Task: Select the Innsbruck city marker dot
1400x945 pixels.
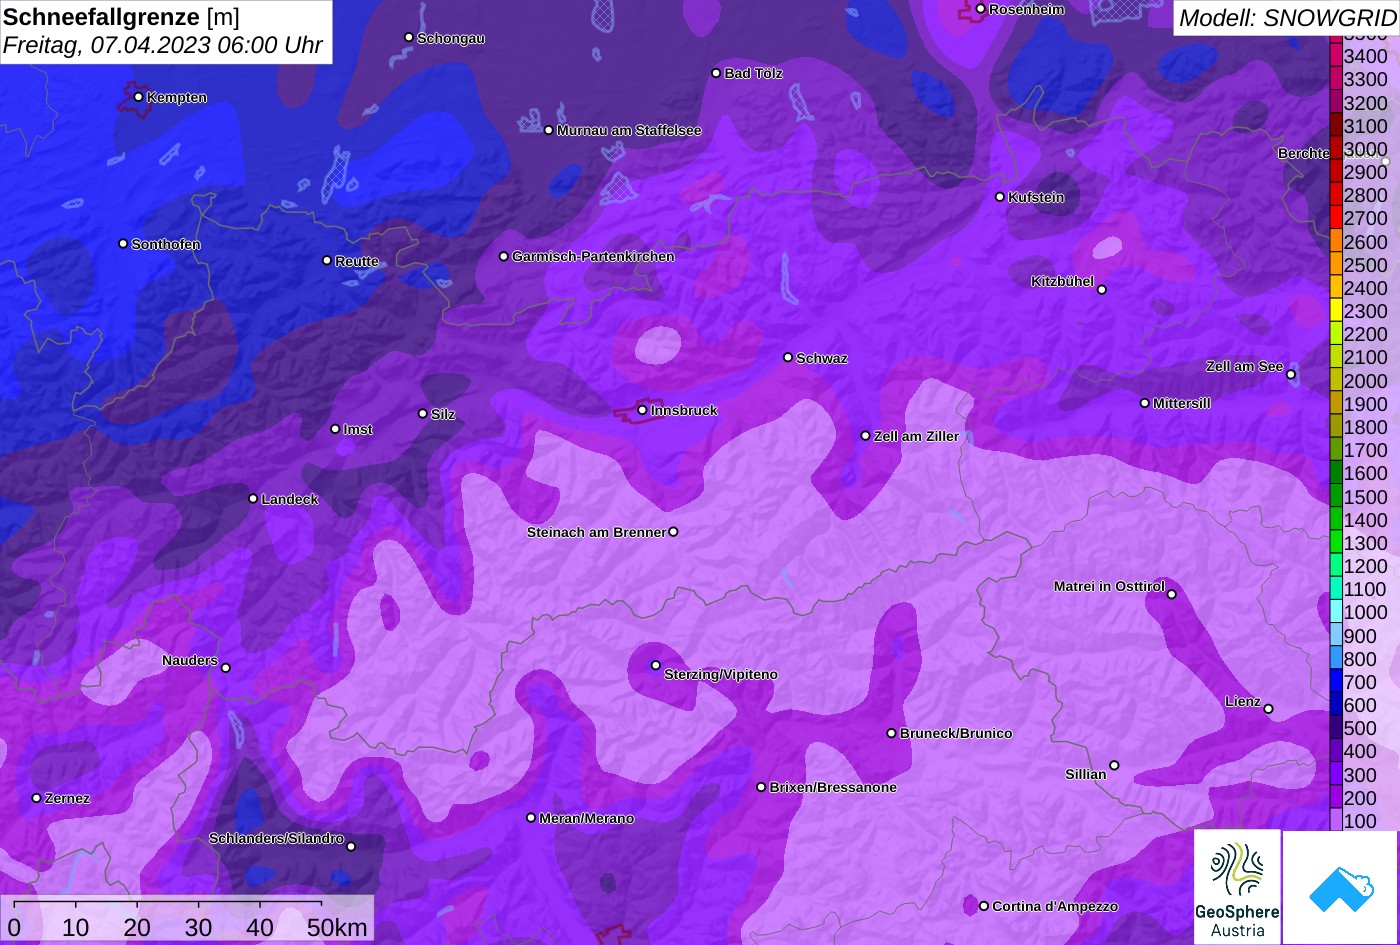Action: click(x=642, y=410)
